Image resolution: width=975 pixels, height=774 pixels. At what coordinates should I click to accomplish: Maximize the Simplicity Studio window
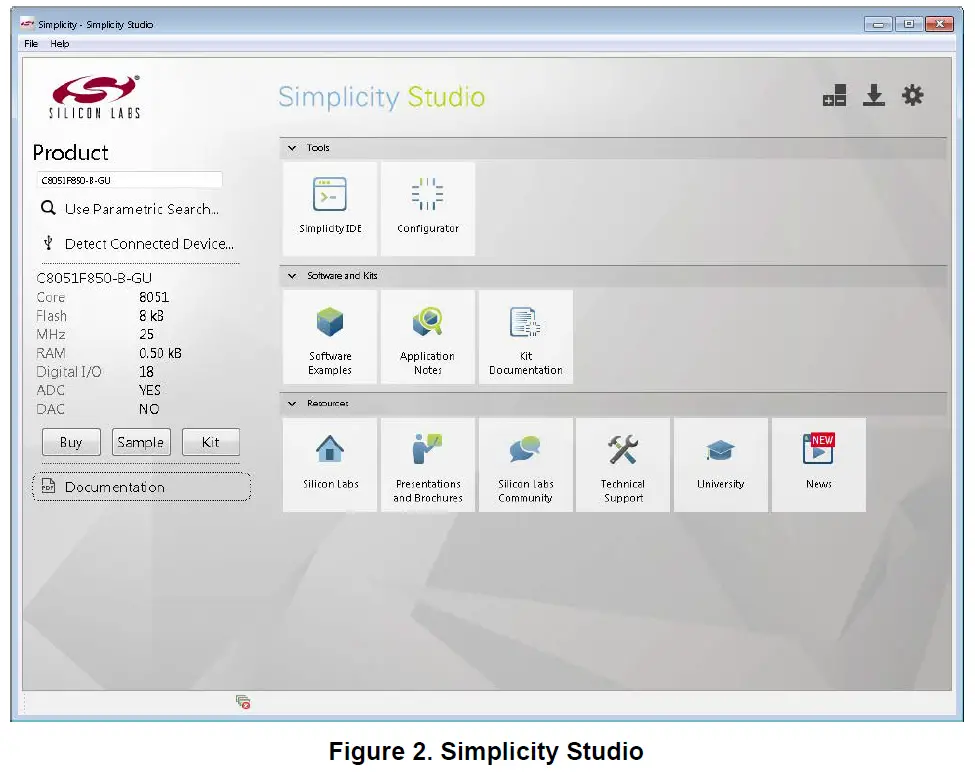point(908,24)
